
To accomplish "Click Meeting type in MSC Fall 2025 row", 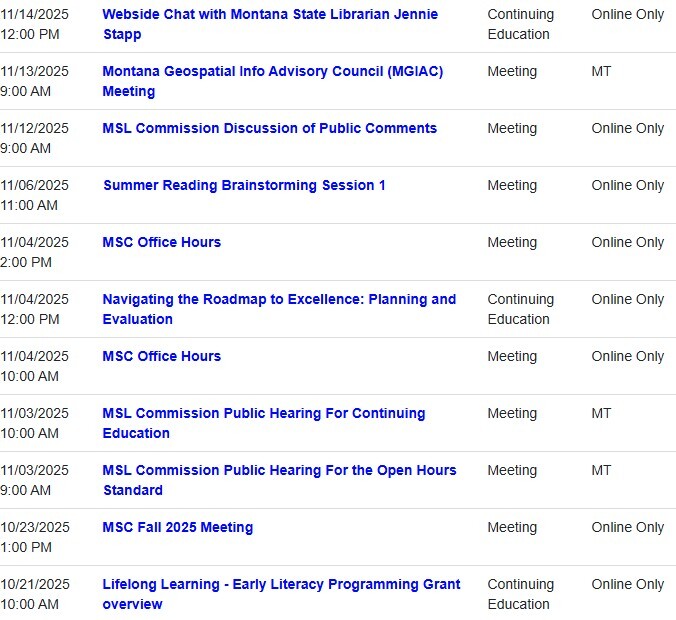I will [x=512, y=528].
